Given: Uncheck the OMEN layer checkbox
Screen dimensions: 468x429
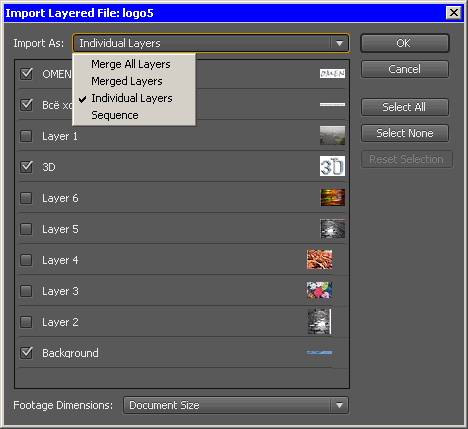Looking at the screenshot, I should click(x=26, y=74).
